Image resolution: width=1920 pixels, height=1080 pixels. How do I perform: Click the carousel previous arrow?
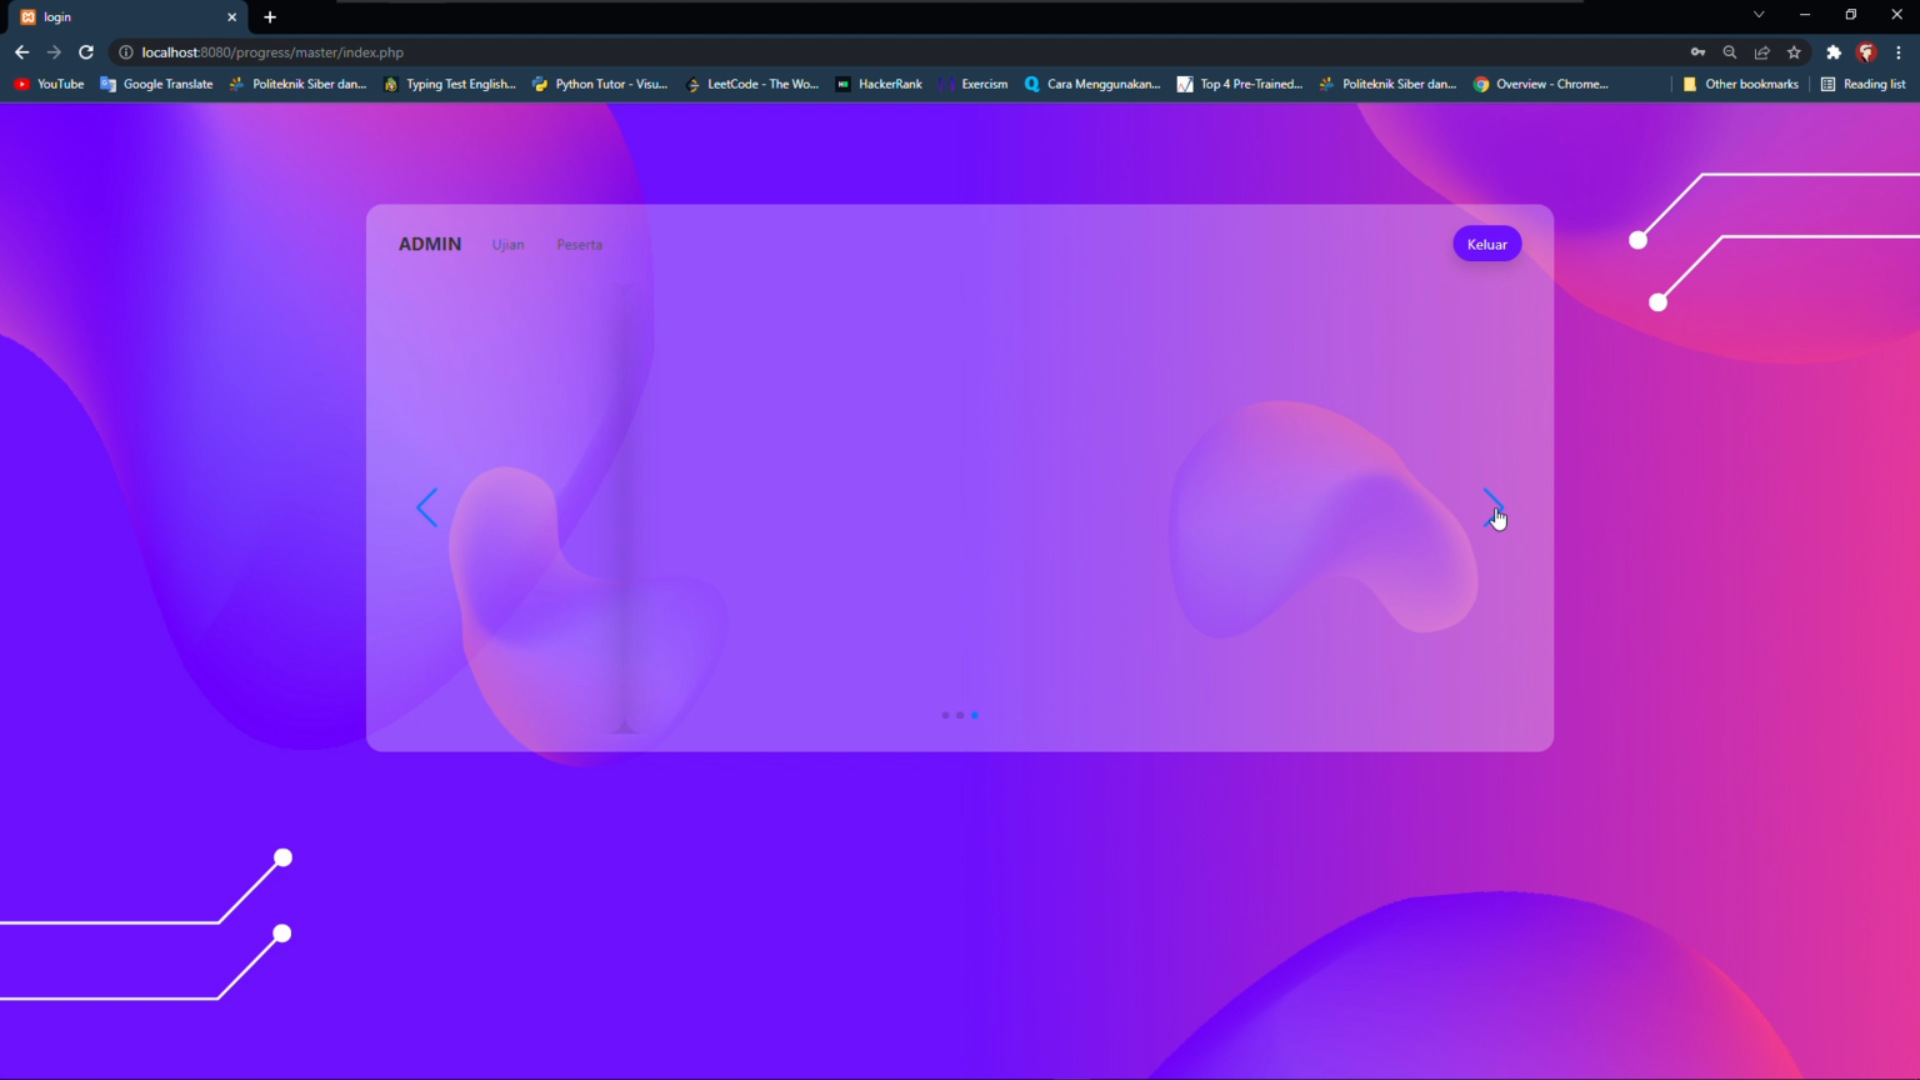(427, 508)
